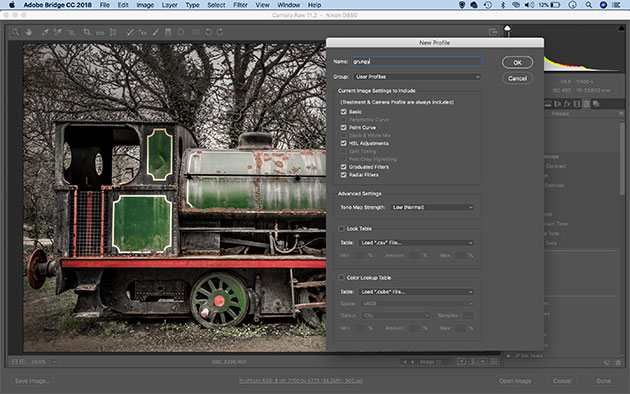Screen dimensions: 630x394
Task: Enable the Look Table checkbox
Action: (x=342, y=229)
